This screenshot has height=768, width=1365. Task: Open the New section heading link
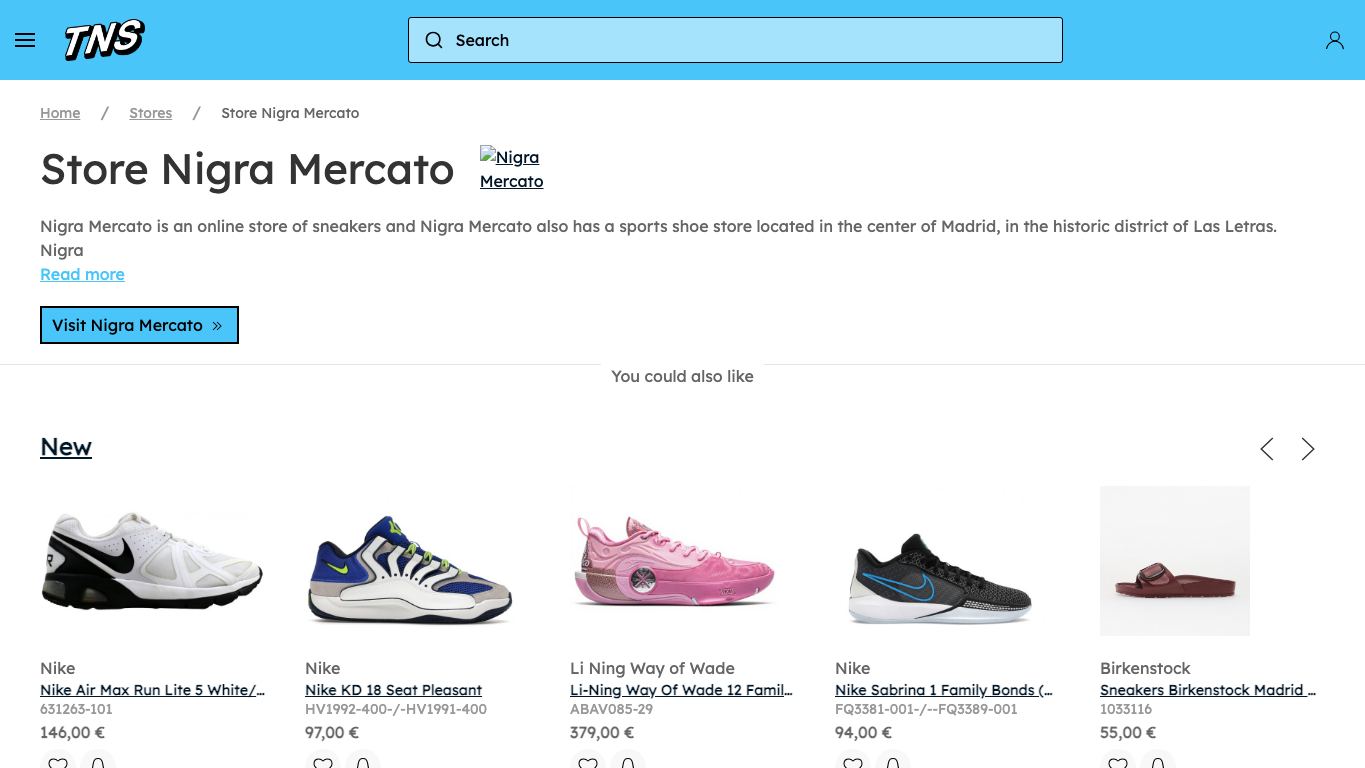[x=66, y=447]
